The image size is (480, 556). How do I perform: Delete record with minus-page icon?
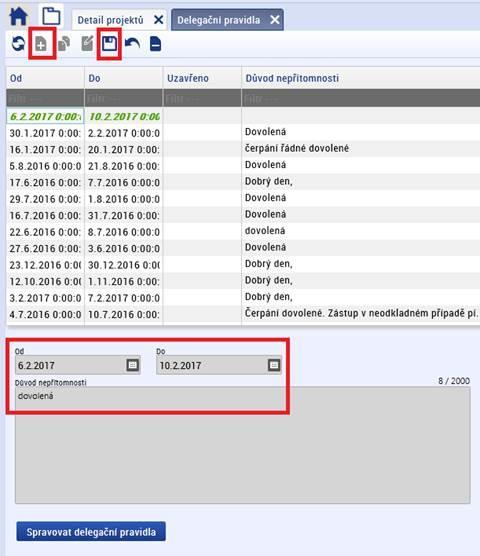click(155, 44)
